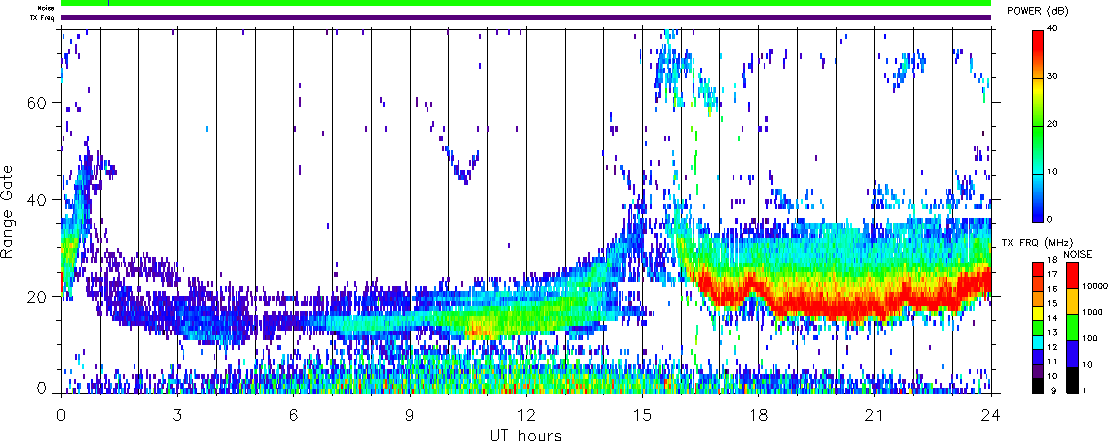Click the UT hours tick label "18"
The height and width of the screenshot is (441, 1108).
[x=758, y=414]
